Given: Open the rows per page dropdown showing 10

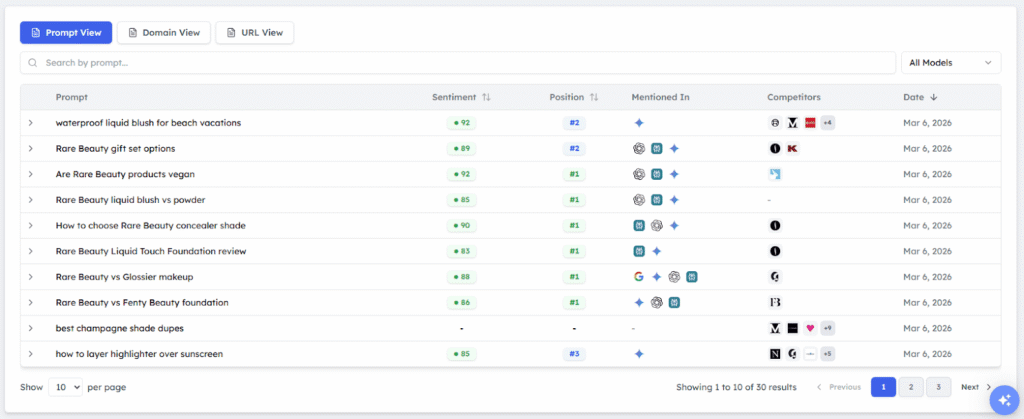Looking at the screenshot, I should 65,387.
